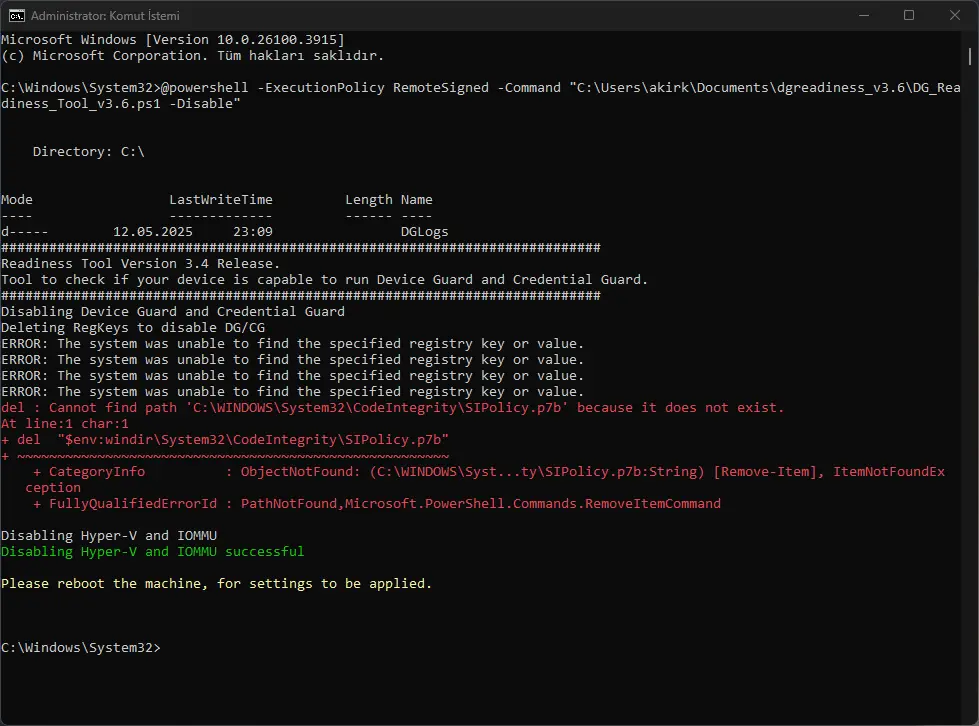
Task: Click 'Please reboot the machine' message
Action: [x=217, y=584]
